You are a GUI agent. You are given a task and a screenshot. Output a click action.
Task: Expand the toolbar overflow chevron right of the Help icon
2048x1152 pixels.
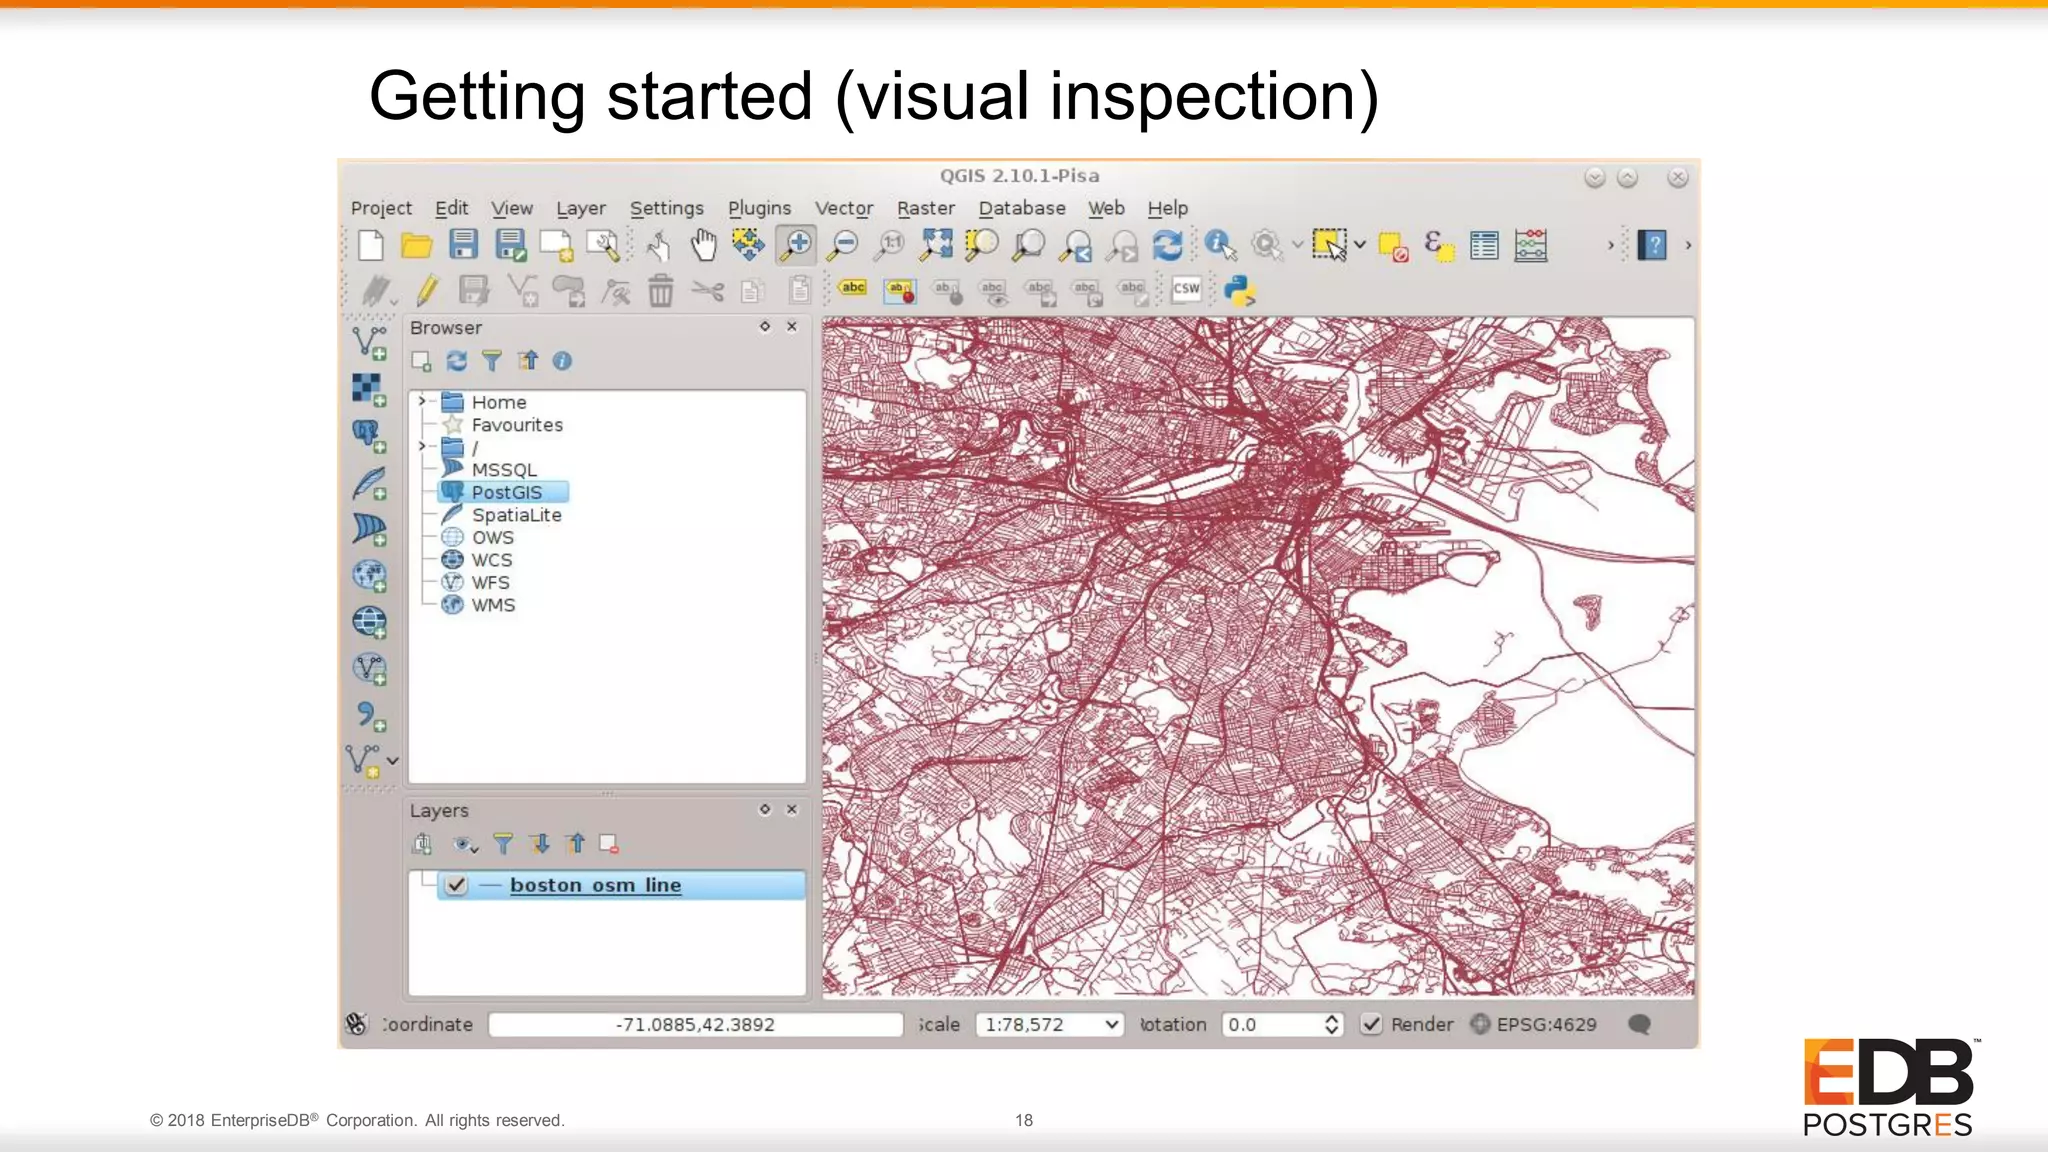pos(1689,245)
